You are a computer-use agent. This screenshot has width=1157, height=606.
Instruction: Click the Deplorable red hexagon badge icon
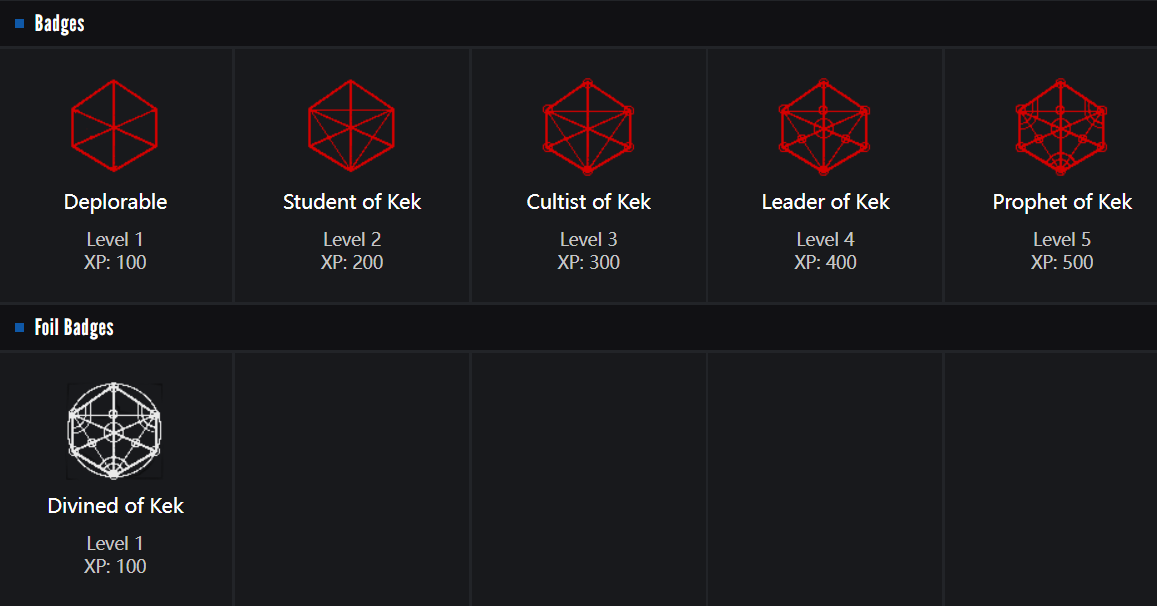click(x=115, y=127)
